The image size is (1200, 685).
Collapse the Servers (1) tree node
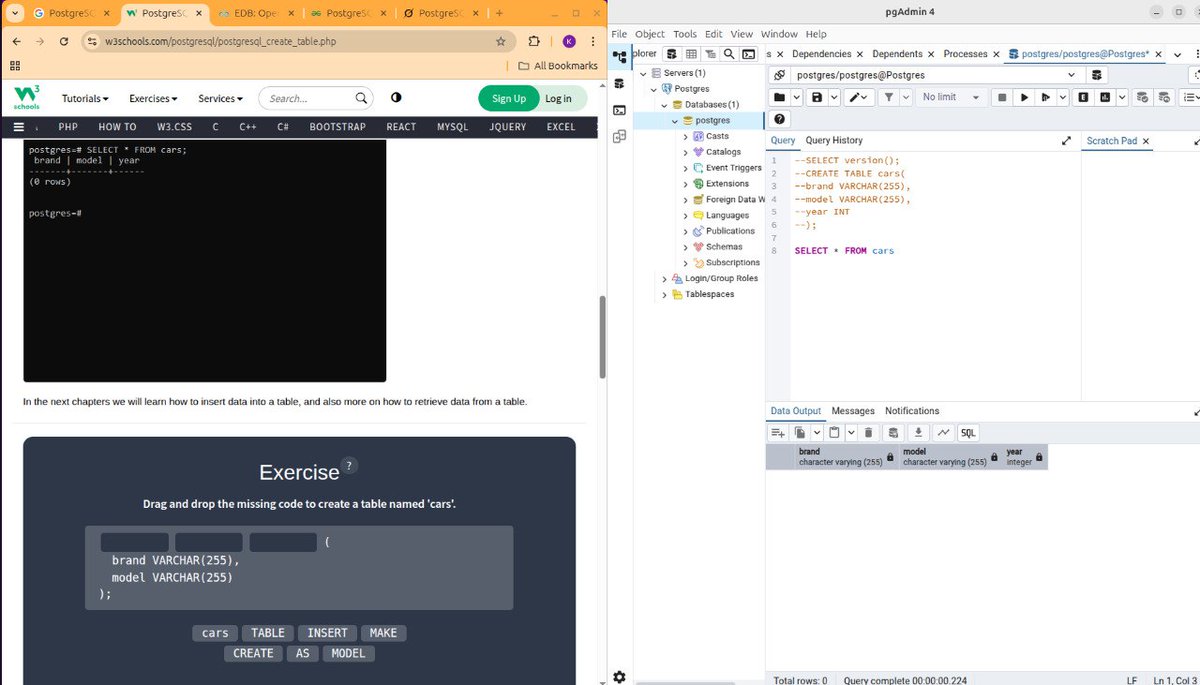(x=643, y=73)
